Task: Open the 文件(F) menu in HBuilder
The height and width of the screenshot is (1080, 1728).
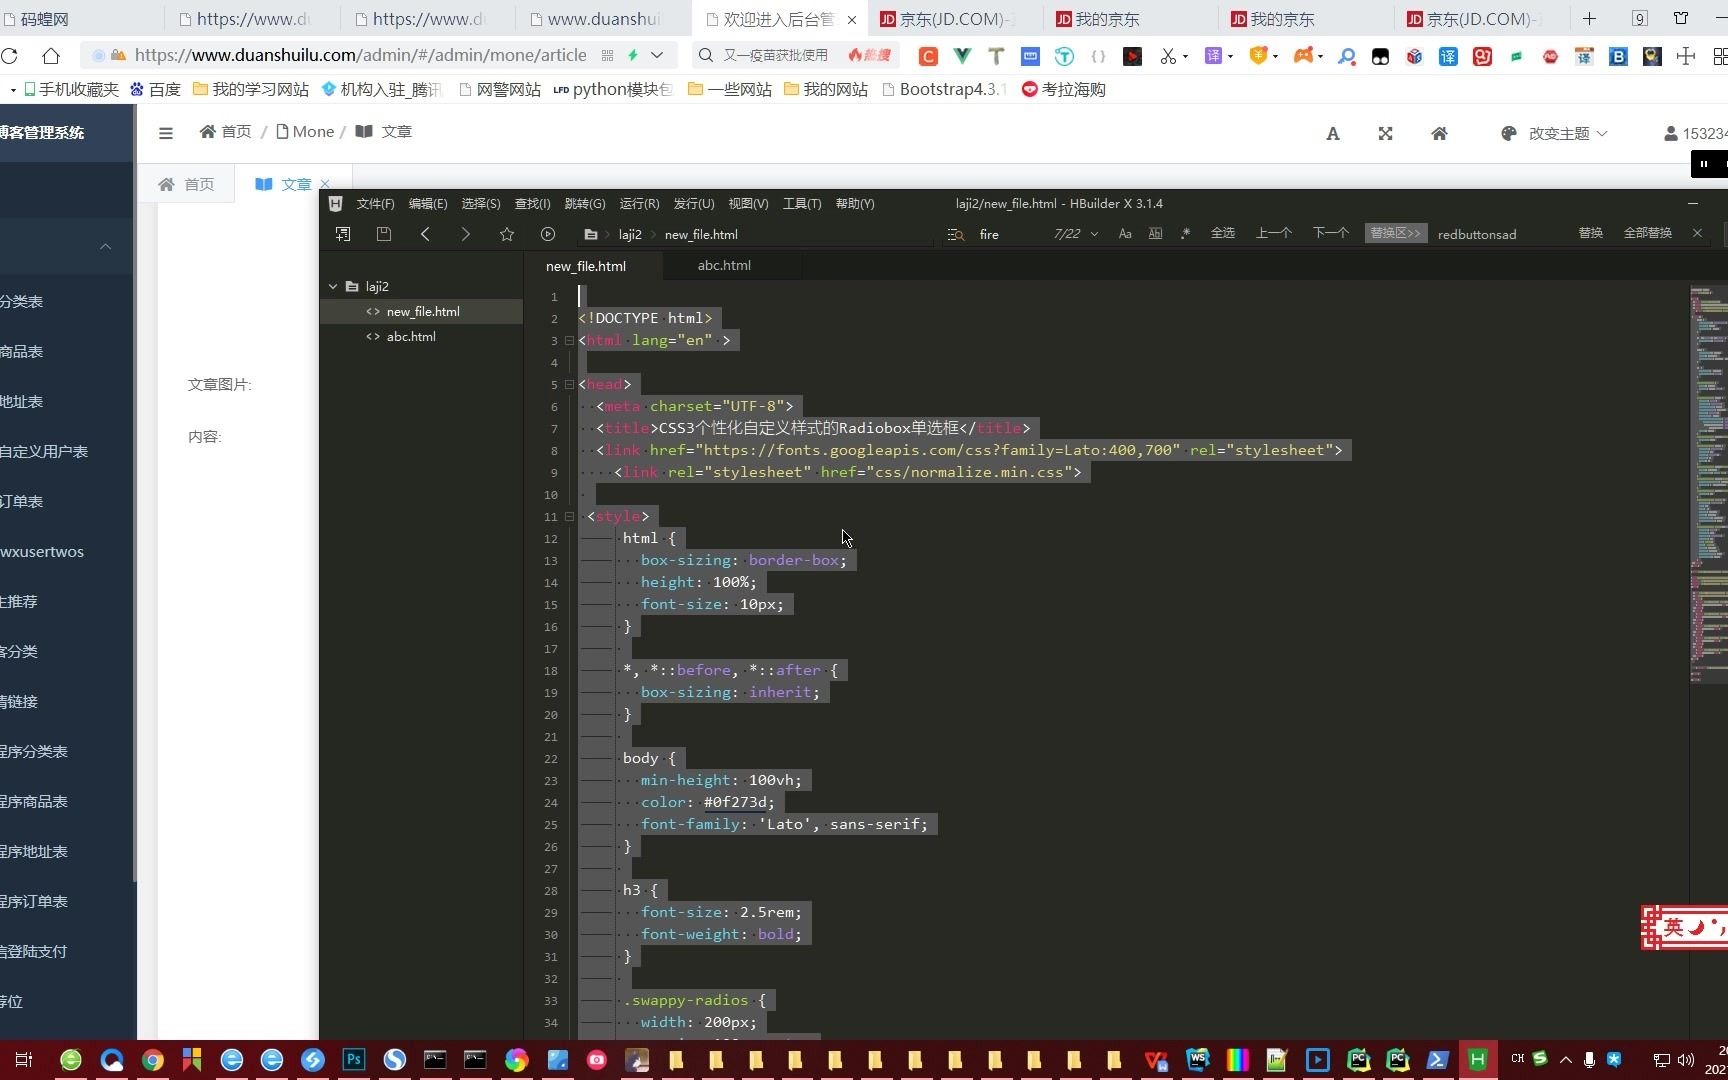Action: coord(375,204)
